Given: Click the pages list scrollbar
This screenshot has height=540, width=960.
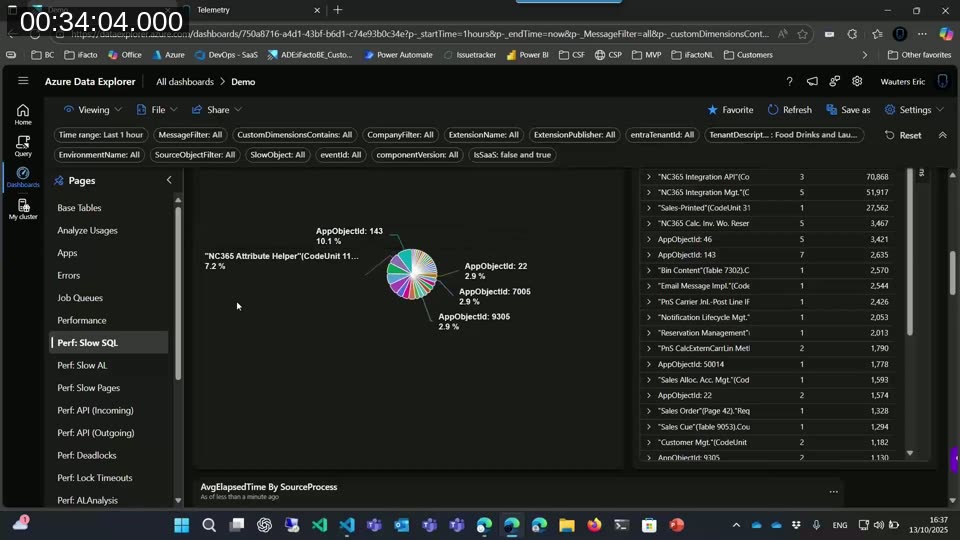Looking at the screenshot, I should [178, 294].
